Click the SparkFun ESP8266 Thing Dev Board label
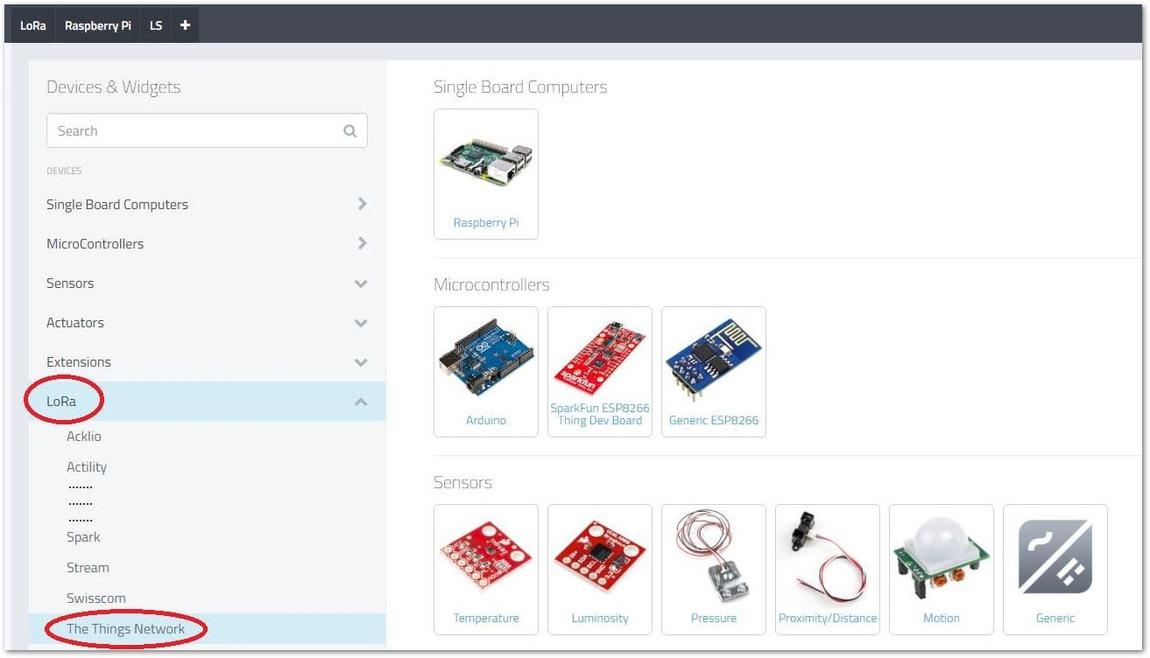The image size is (1150, 658). click(600, 414)
